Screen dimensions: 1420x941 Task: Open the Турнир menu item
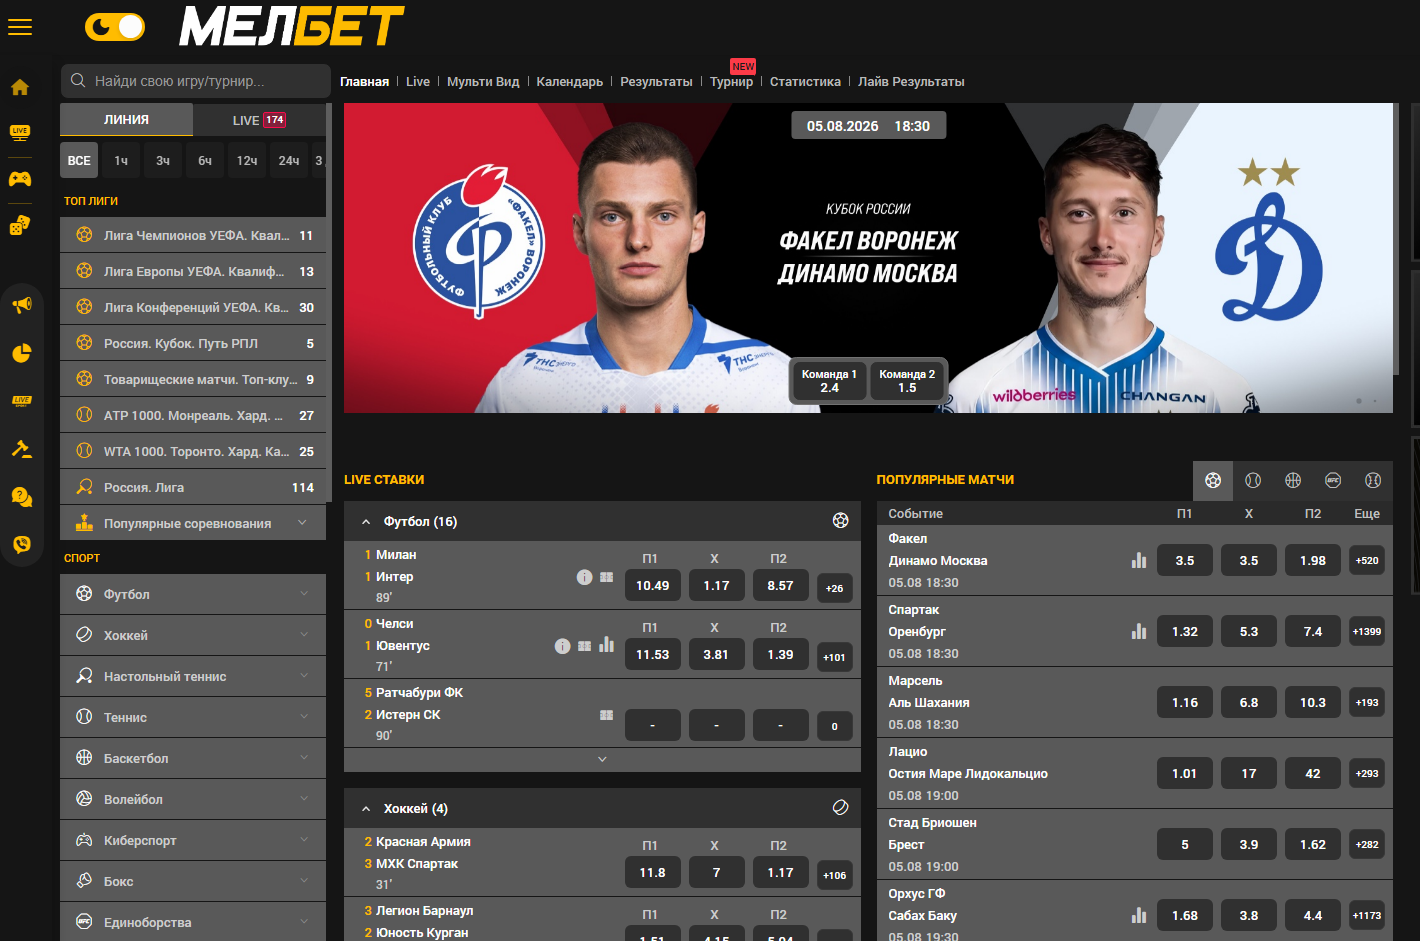pyautogui.click(x=731, y=82)
